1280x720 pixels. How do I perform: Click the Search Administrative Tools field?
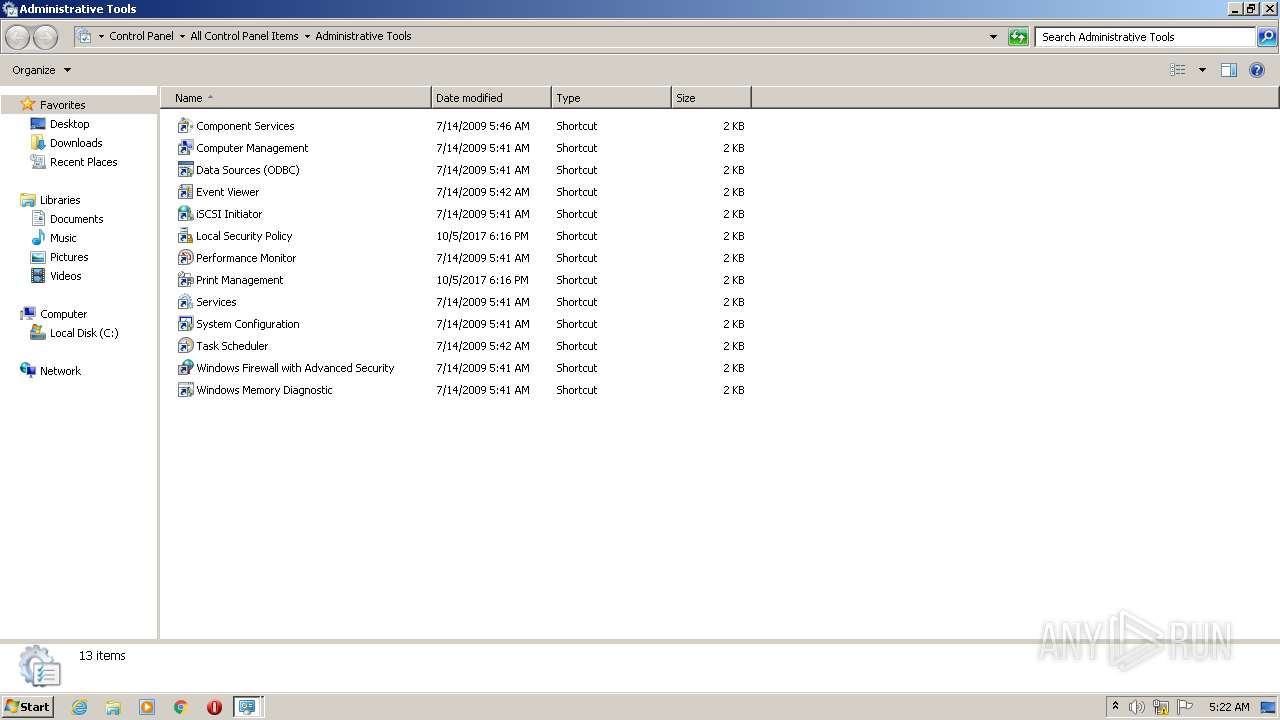point(1146,37)
